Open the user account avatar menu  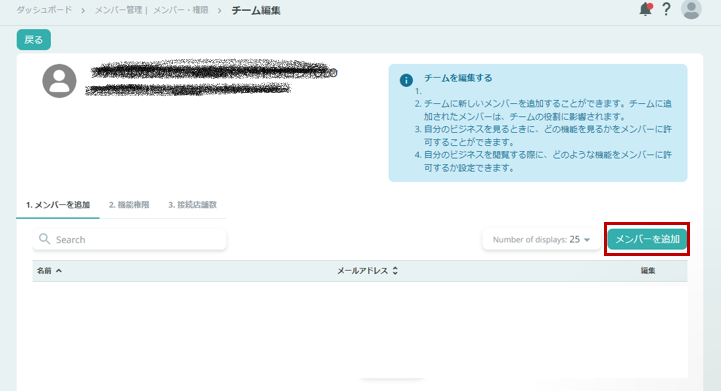(691, 9)
